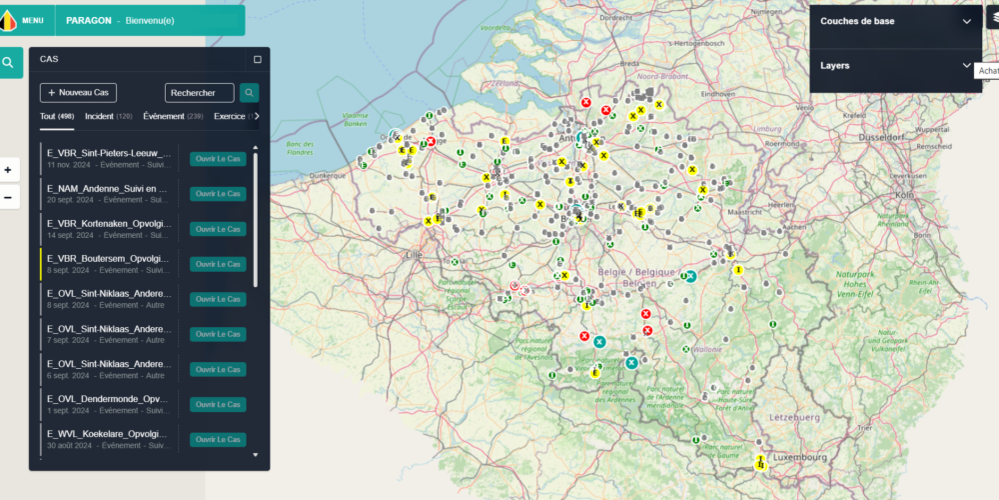Run search with teal magnifier in CAS panel

click(x=249, y=92)
